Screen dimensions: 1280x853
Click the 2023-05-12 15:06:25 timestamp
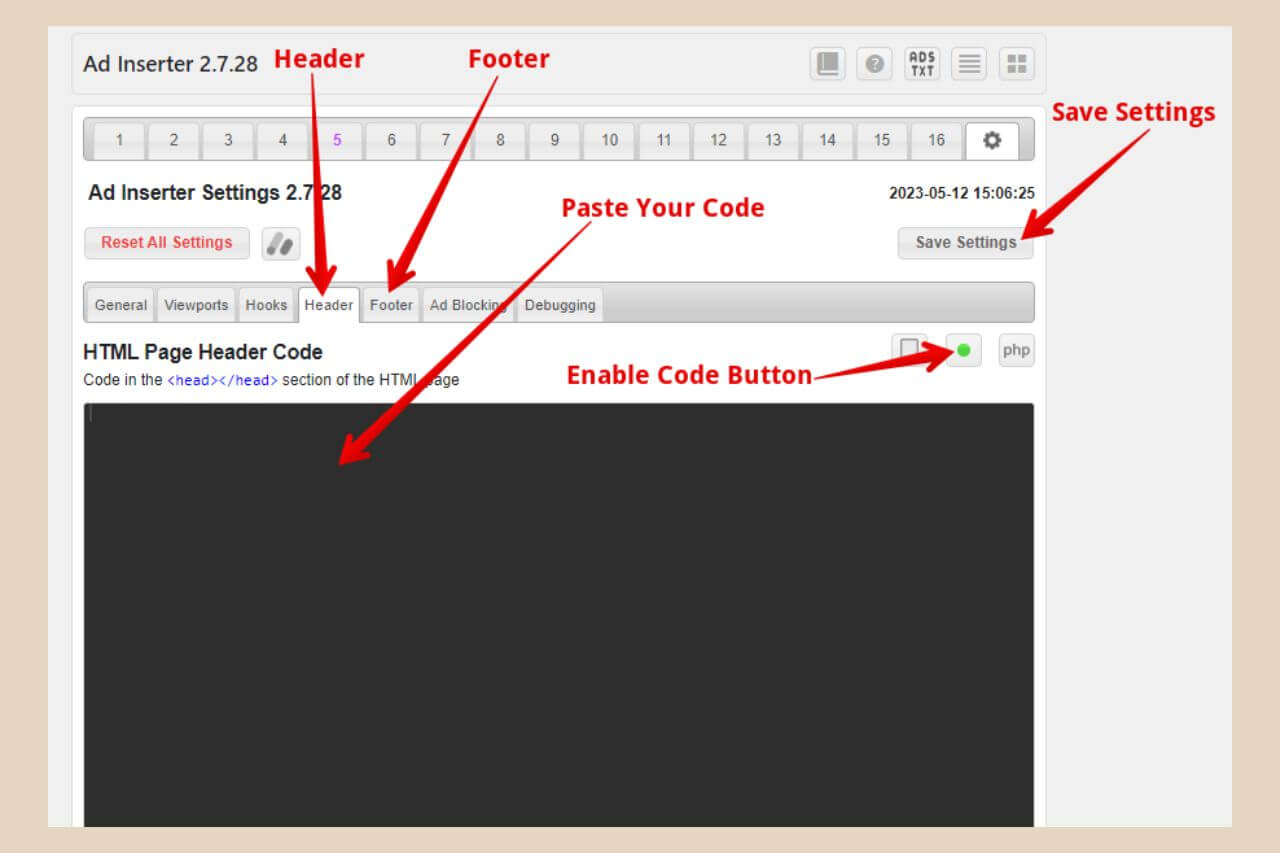[x=962, y=193]
